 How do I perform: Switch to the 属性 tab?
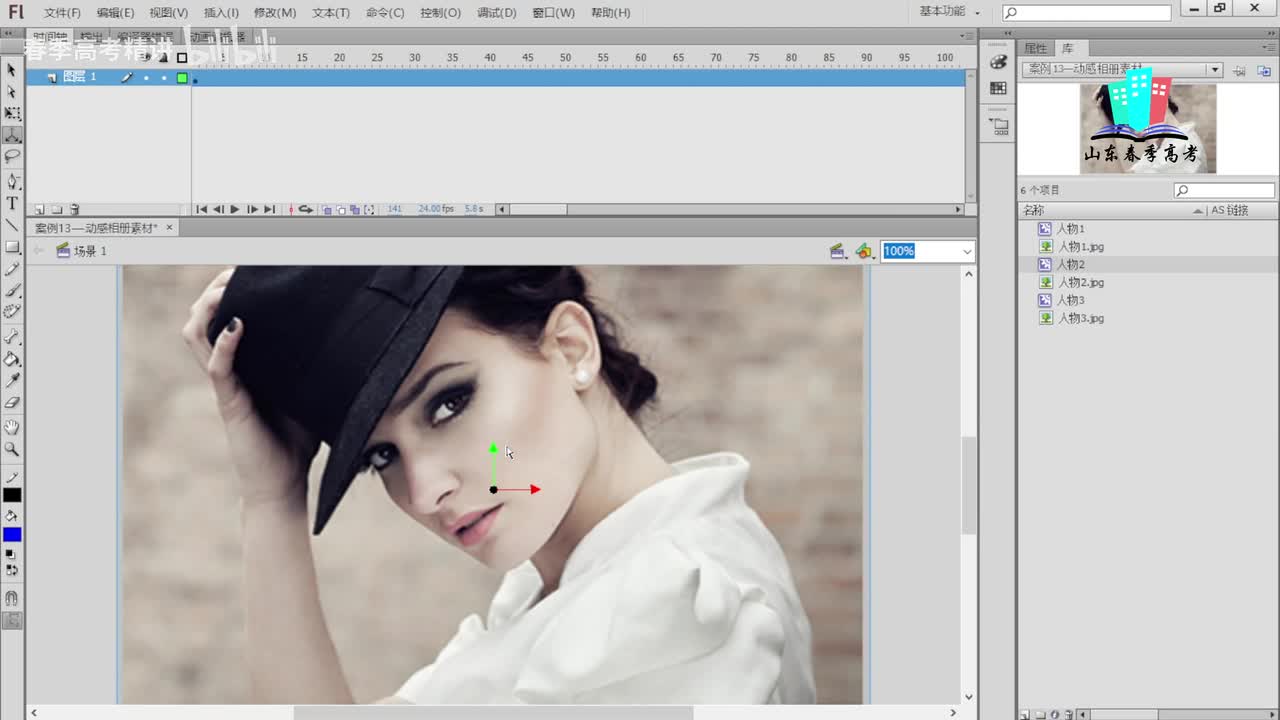[1035, 48]
